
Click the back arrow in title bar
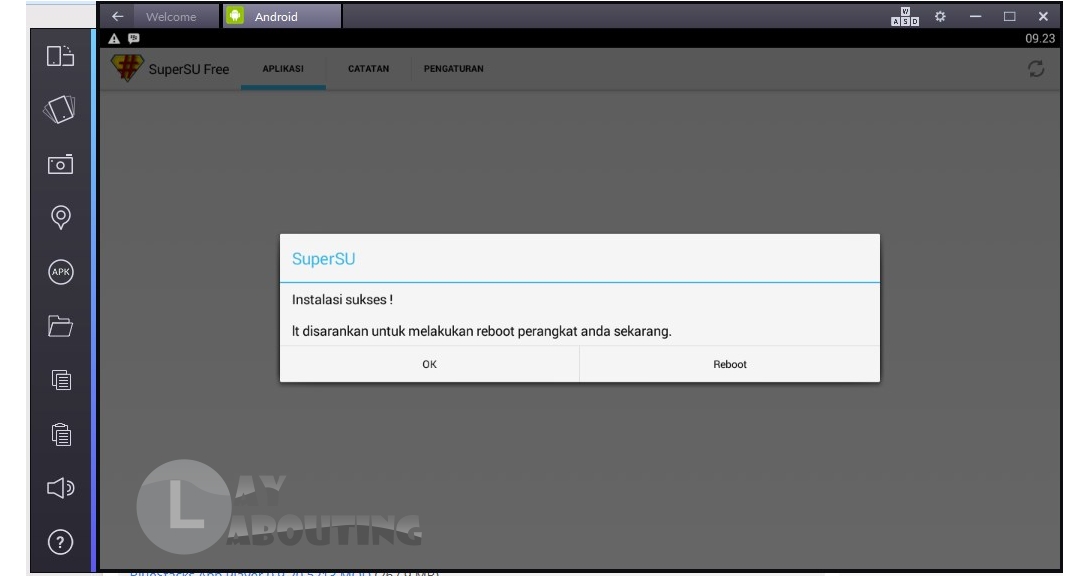(x=117, y=17)
